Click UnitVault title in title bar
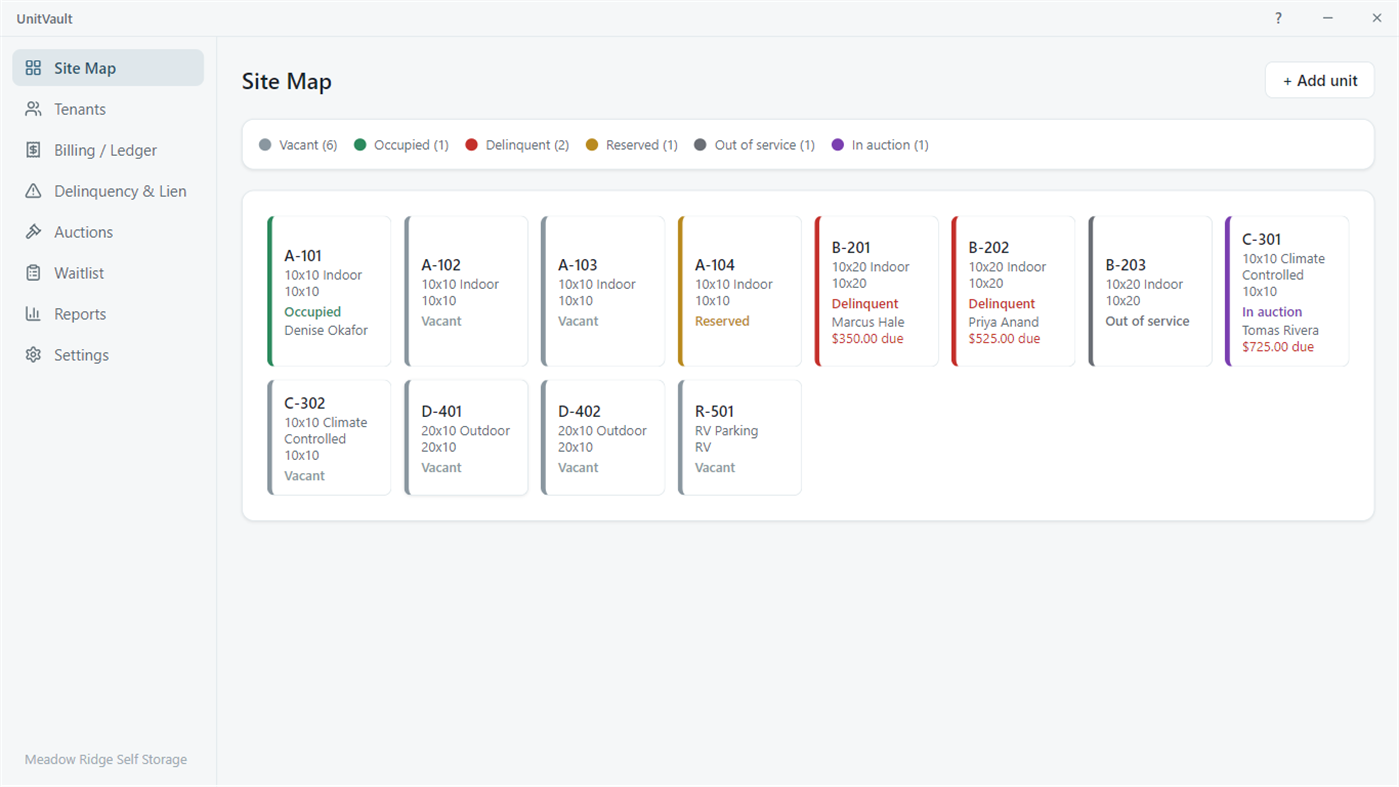The height and width of the screenshot is (787, 1399). pos(45,19)
